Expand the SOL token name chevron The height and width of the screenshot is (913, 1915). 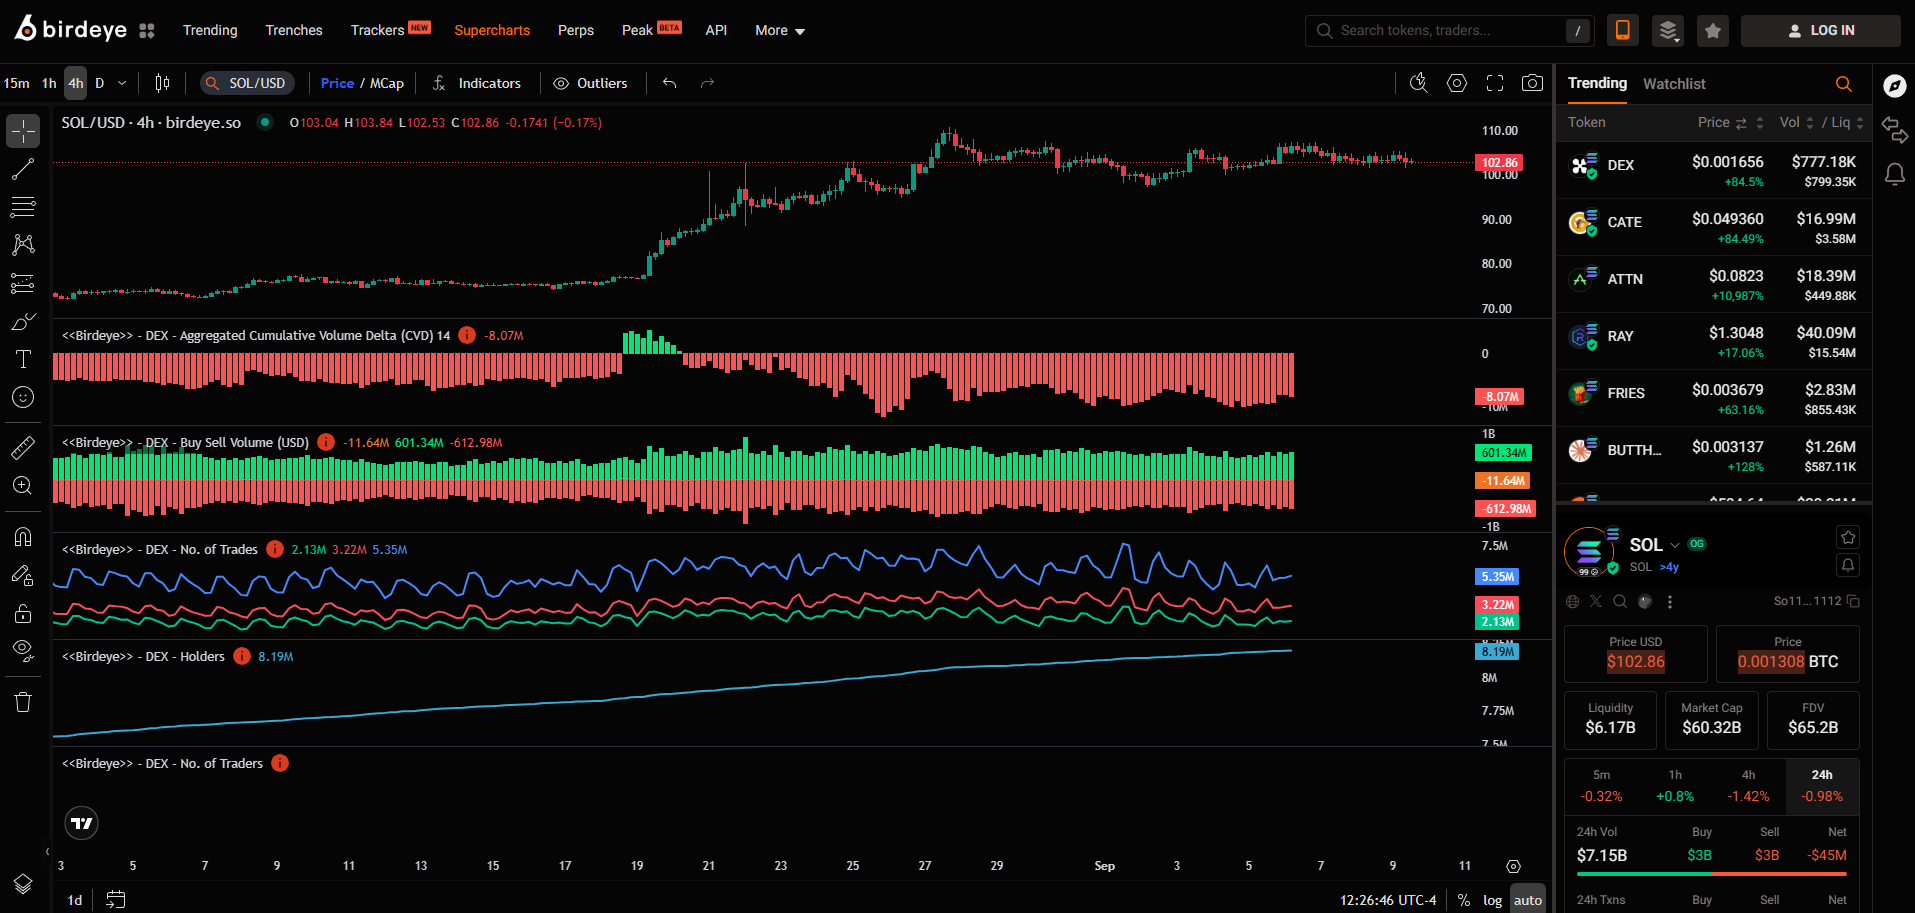[x=1675, y=545]
